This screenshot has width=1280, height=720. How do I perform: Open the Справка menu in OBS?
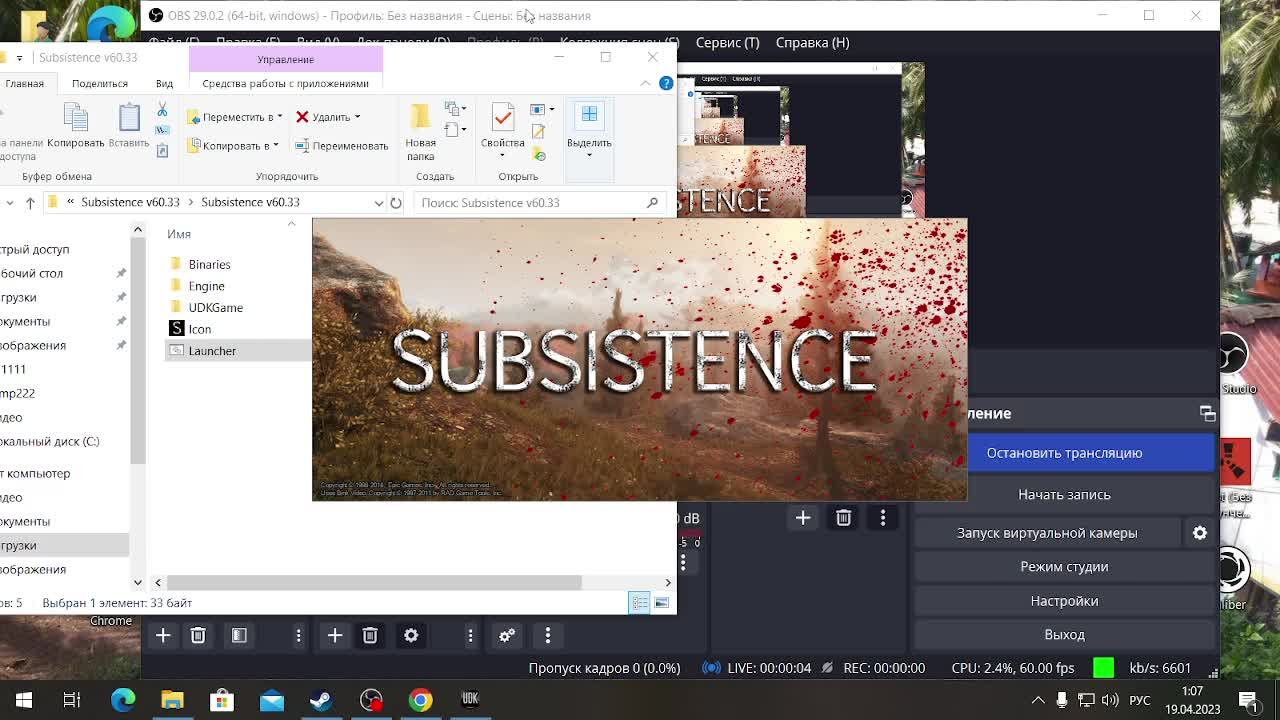(x=813, y=42)
